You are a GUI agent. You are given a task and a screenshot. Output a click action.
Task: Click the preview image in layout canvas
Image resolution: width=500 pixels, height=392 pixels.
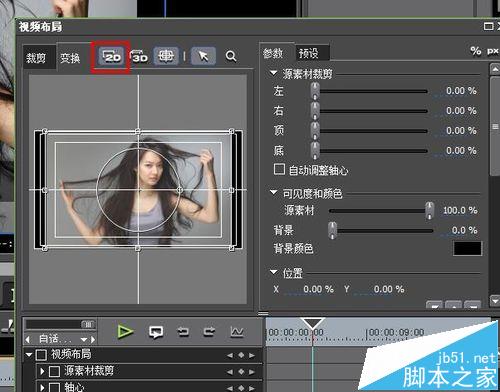pyautogui.click(x=138, y=190)
